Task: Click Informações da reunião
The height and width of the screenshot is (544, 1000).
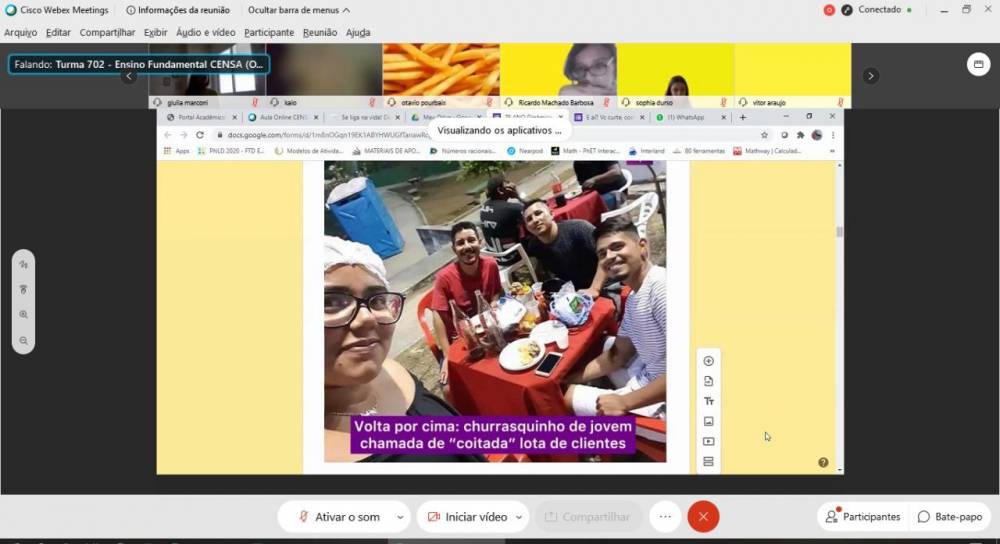Action: pyautogui.click(x=180, y=10)
